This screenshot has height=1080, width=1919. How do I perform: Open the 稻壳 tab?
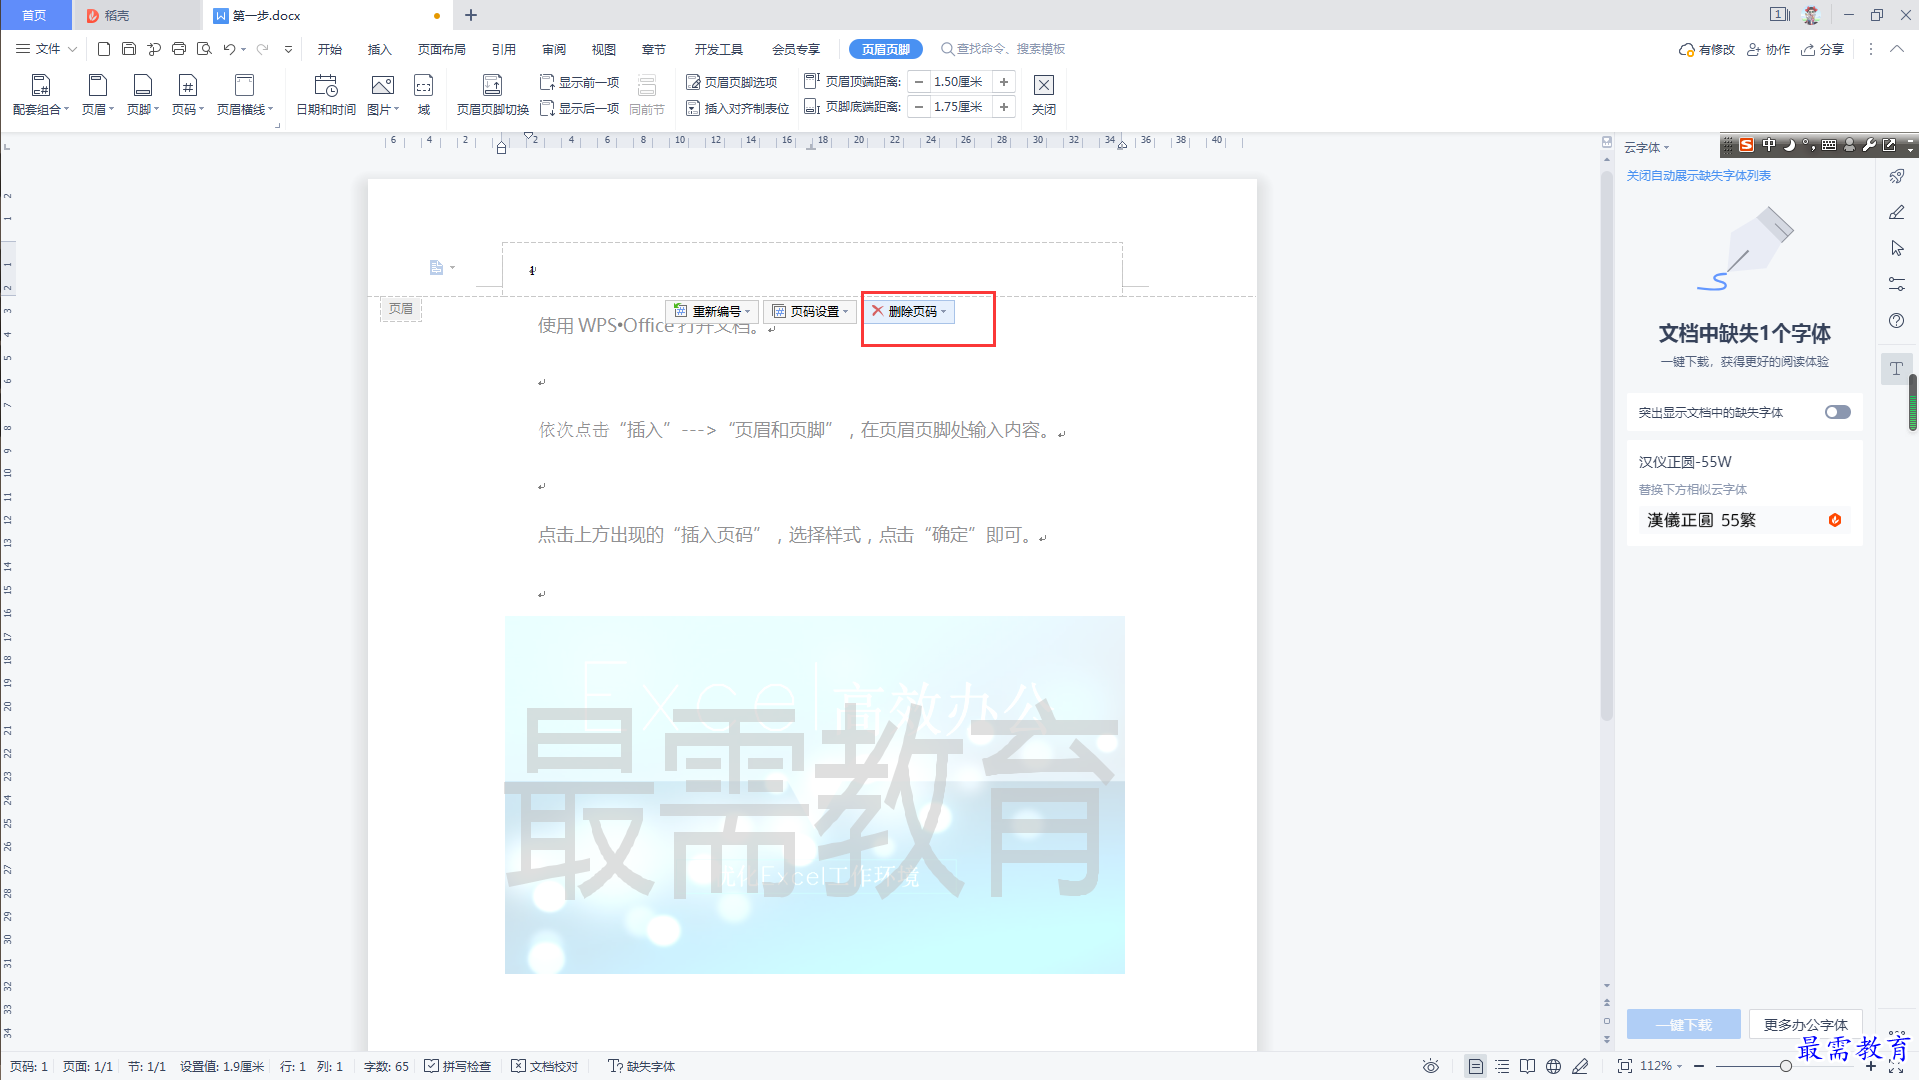pos(137,15)
